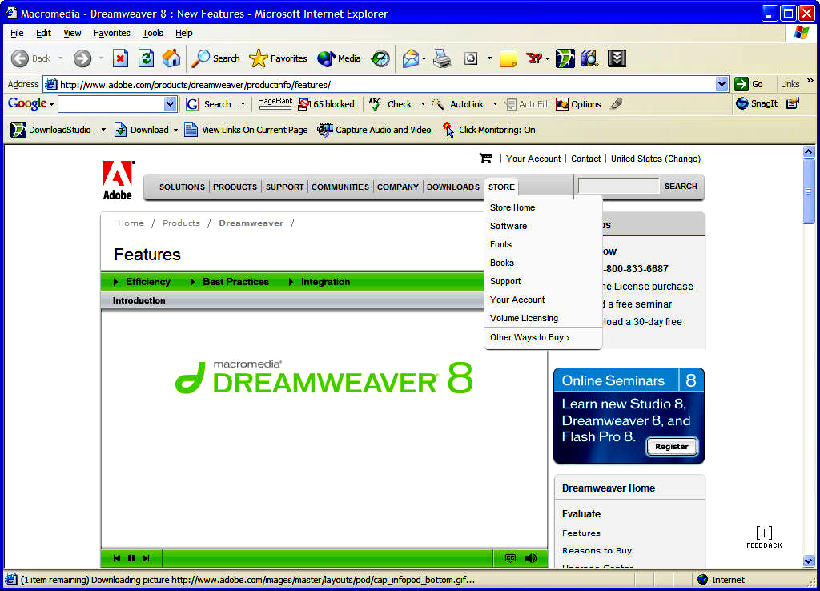Open the address bar dropdown arrow
Viewport: 820px width, 591px height.
(722, 84)
